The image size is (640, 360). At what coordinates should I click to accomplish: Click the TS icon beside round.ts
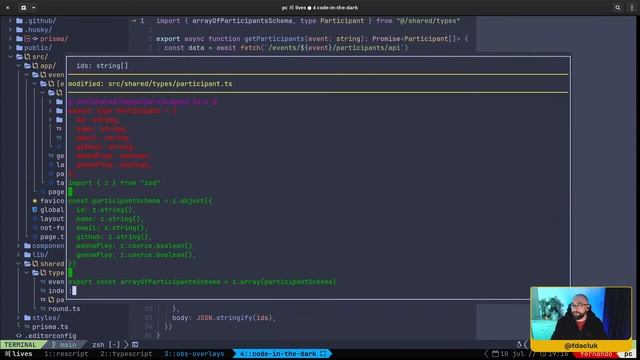(43, 309)
